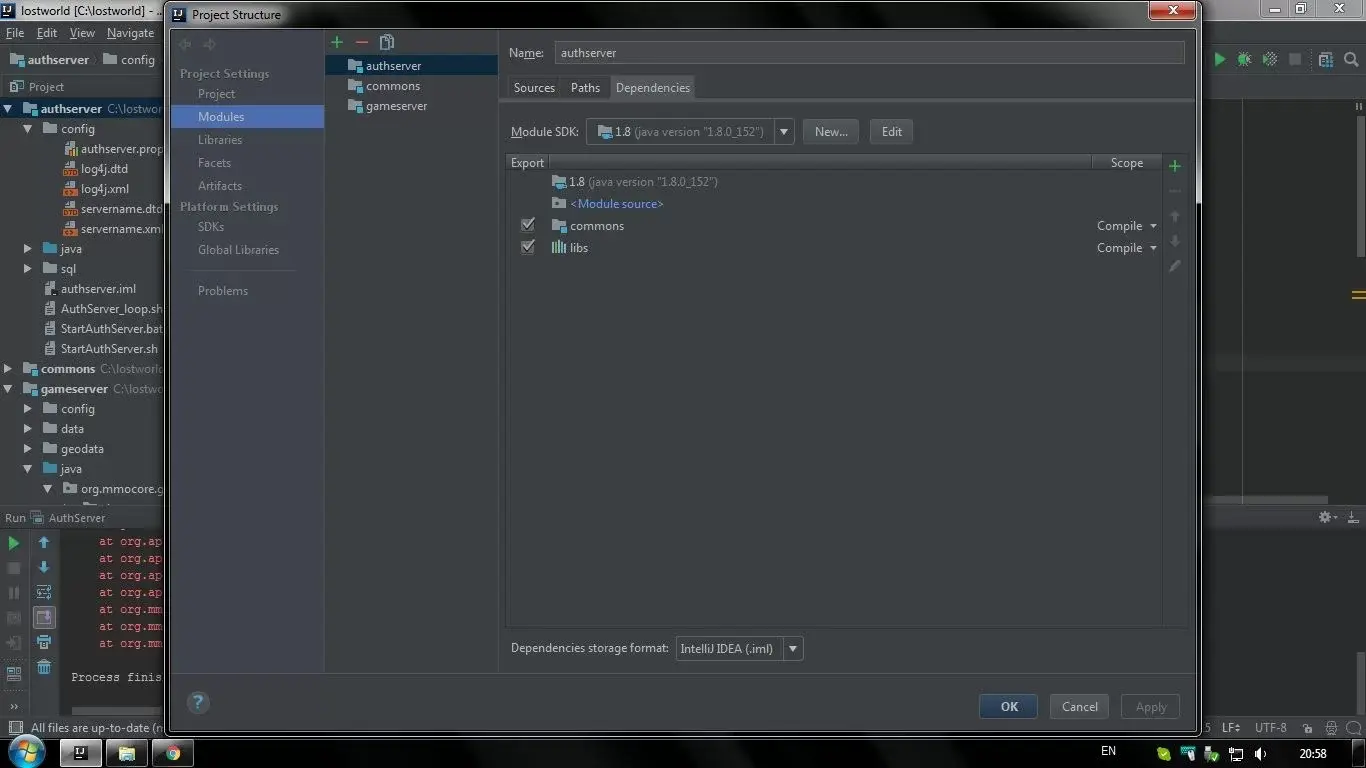Add a dependency with the green plus icon
The image size is (1366, 768).
pyautogui.click(x=1175, y=166)
